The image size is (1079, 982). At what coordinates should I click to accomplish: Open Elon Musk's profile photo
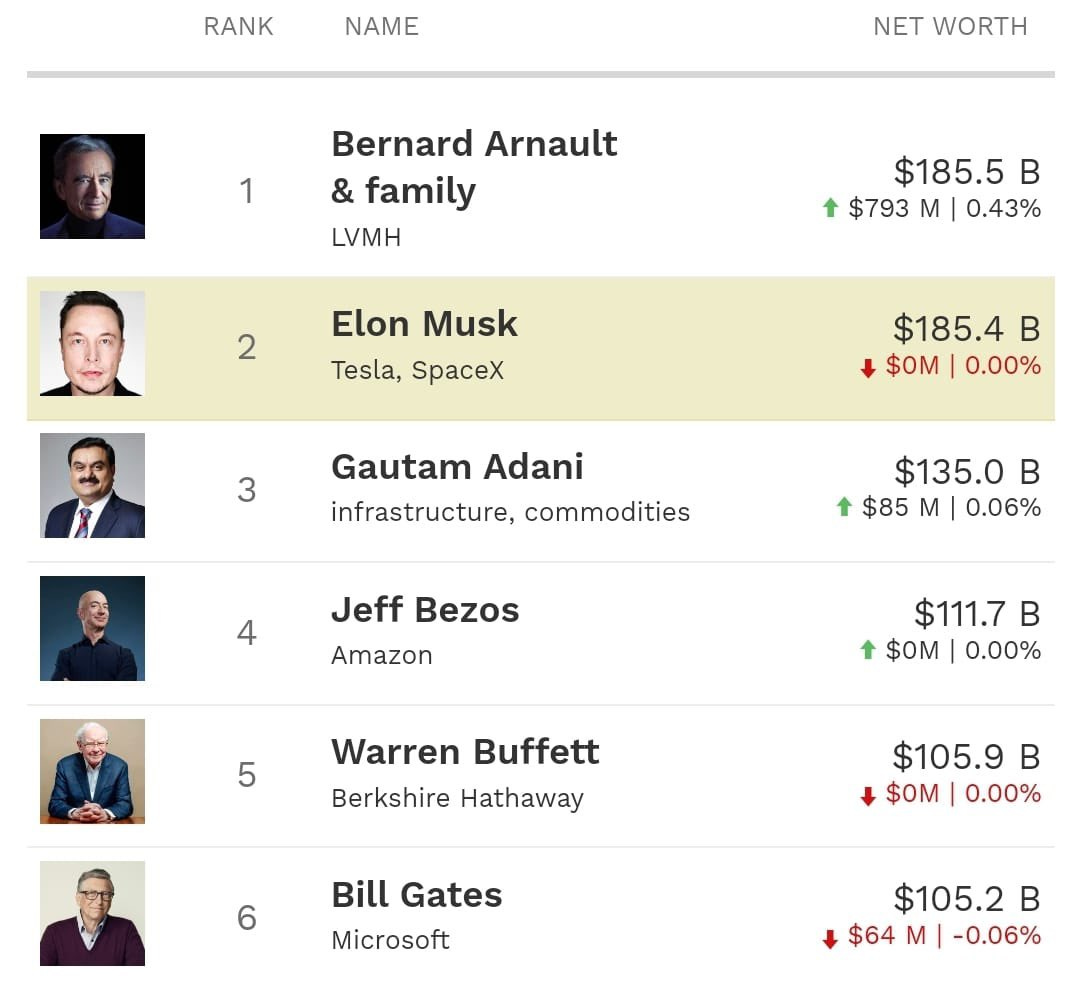[92, 343]
